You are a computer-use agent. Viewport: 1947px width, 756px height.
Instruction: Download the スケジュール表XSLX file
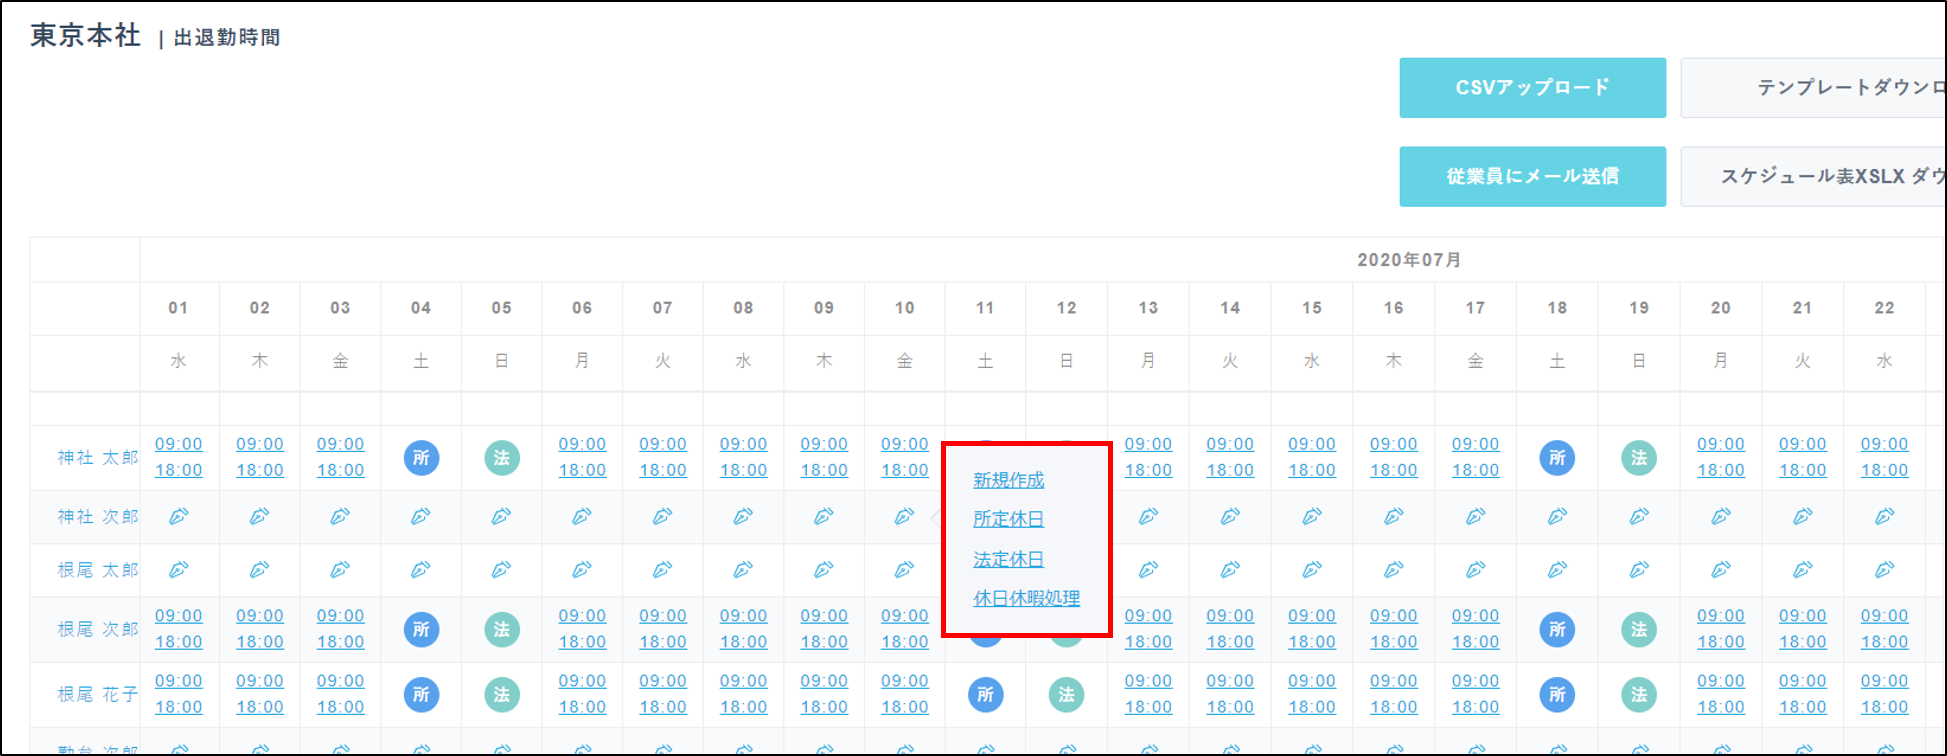(1812, 177)
